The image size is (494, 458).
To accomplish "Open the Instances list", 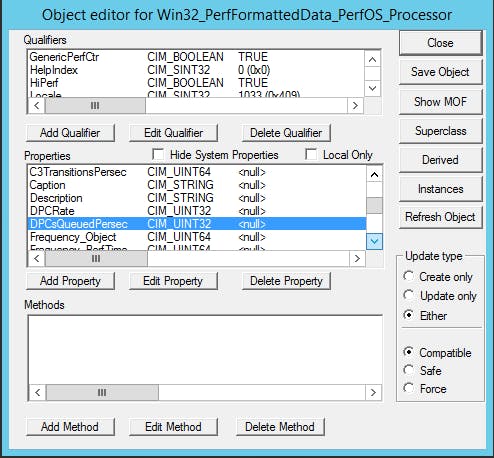I will click(x=440, y=189).
